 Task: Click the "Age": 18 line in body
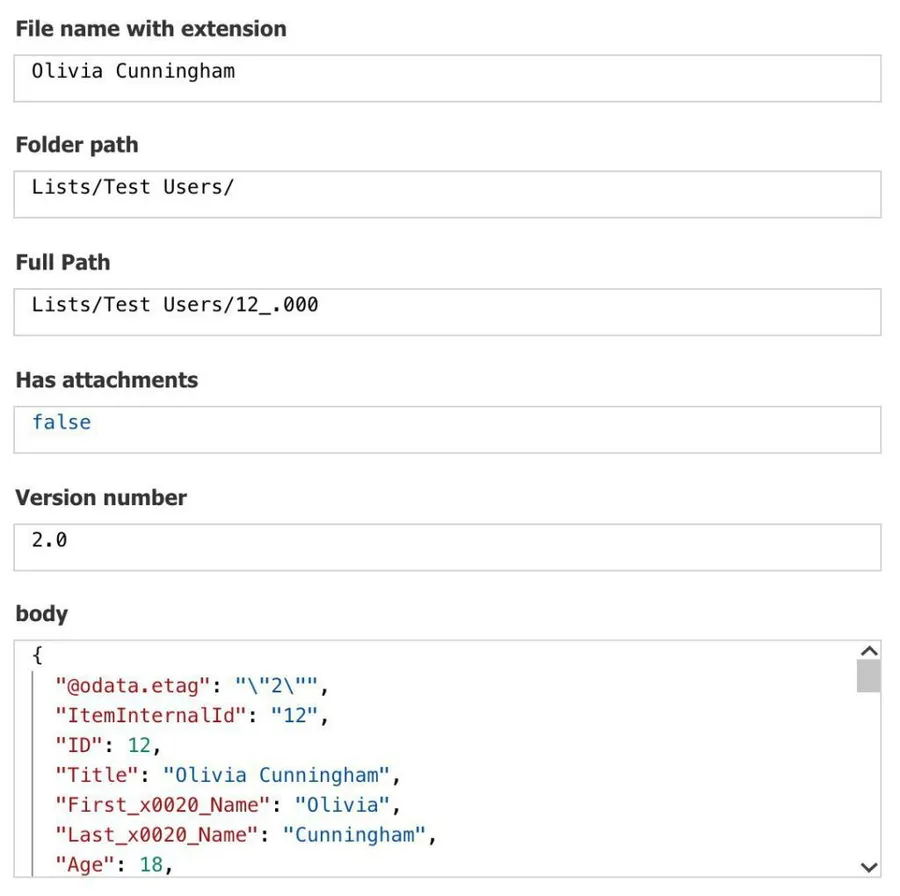click(x=120, y=864)
